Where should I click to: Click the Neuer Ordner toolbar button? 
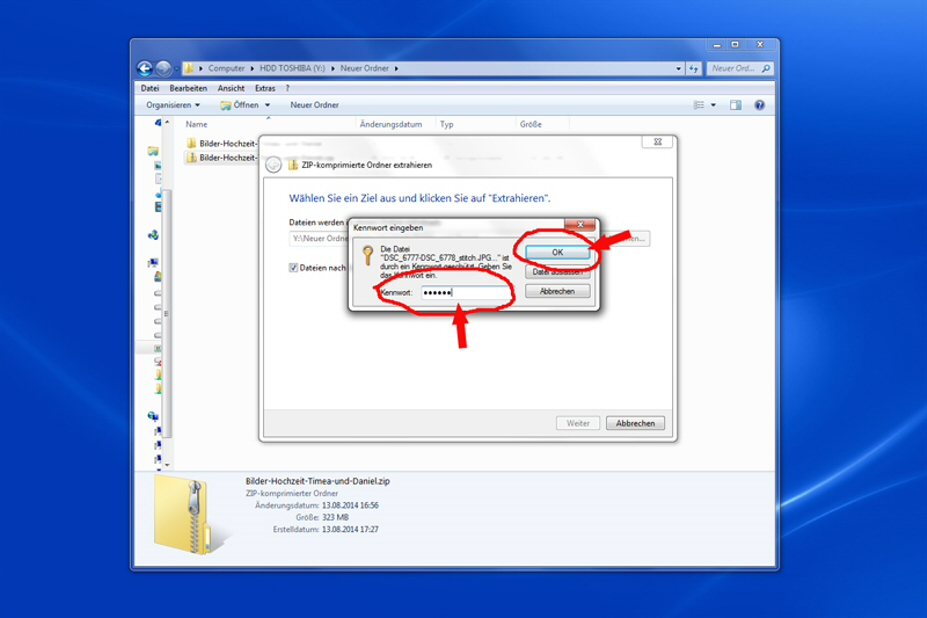click(314, 105)
